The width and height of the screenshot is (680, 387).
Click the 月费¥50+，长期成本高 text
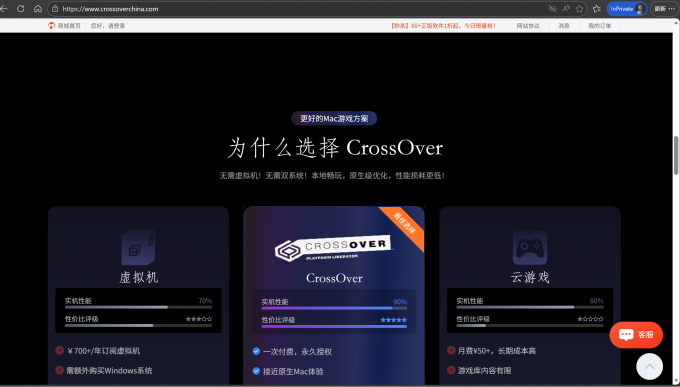click(497, 351)
